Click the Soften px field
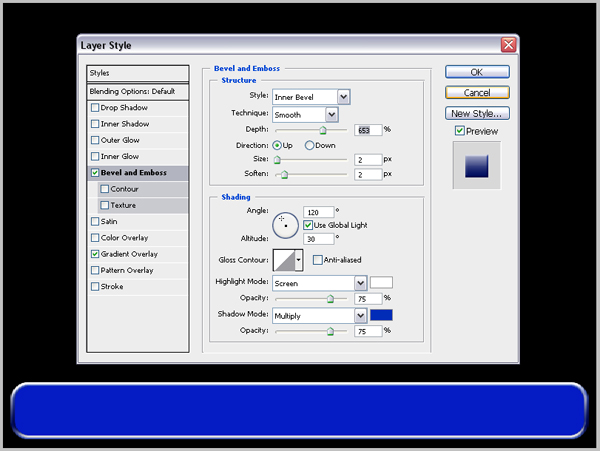 [x=368, y=174]
